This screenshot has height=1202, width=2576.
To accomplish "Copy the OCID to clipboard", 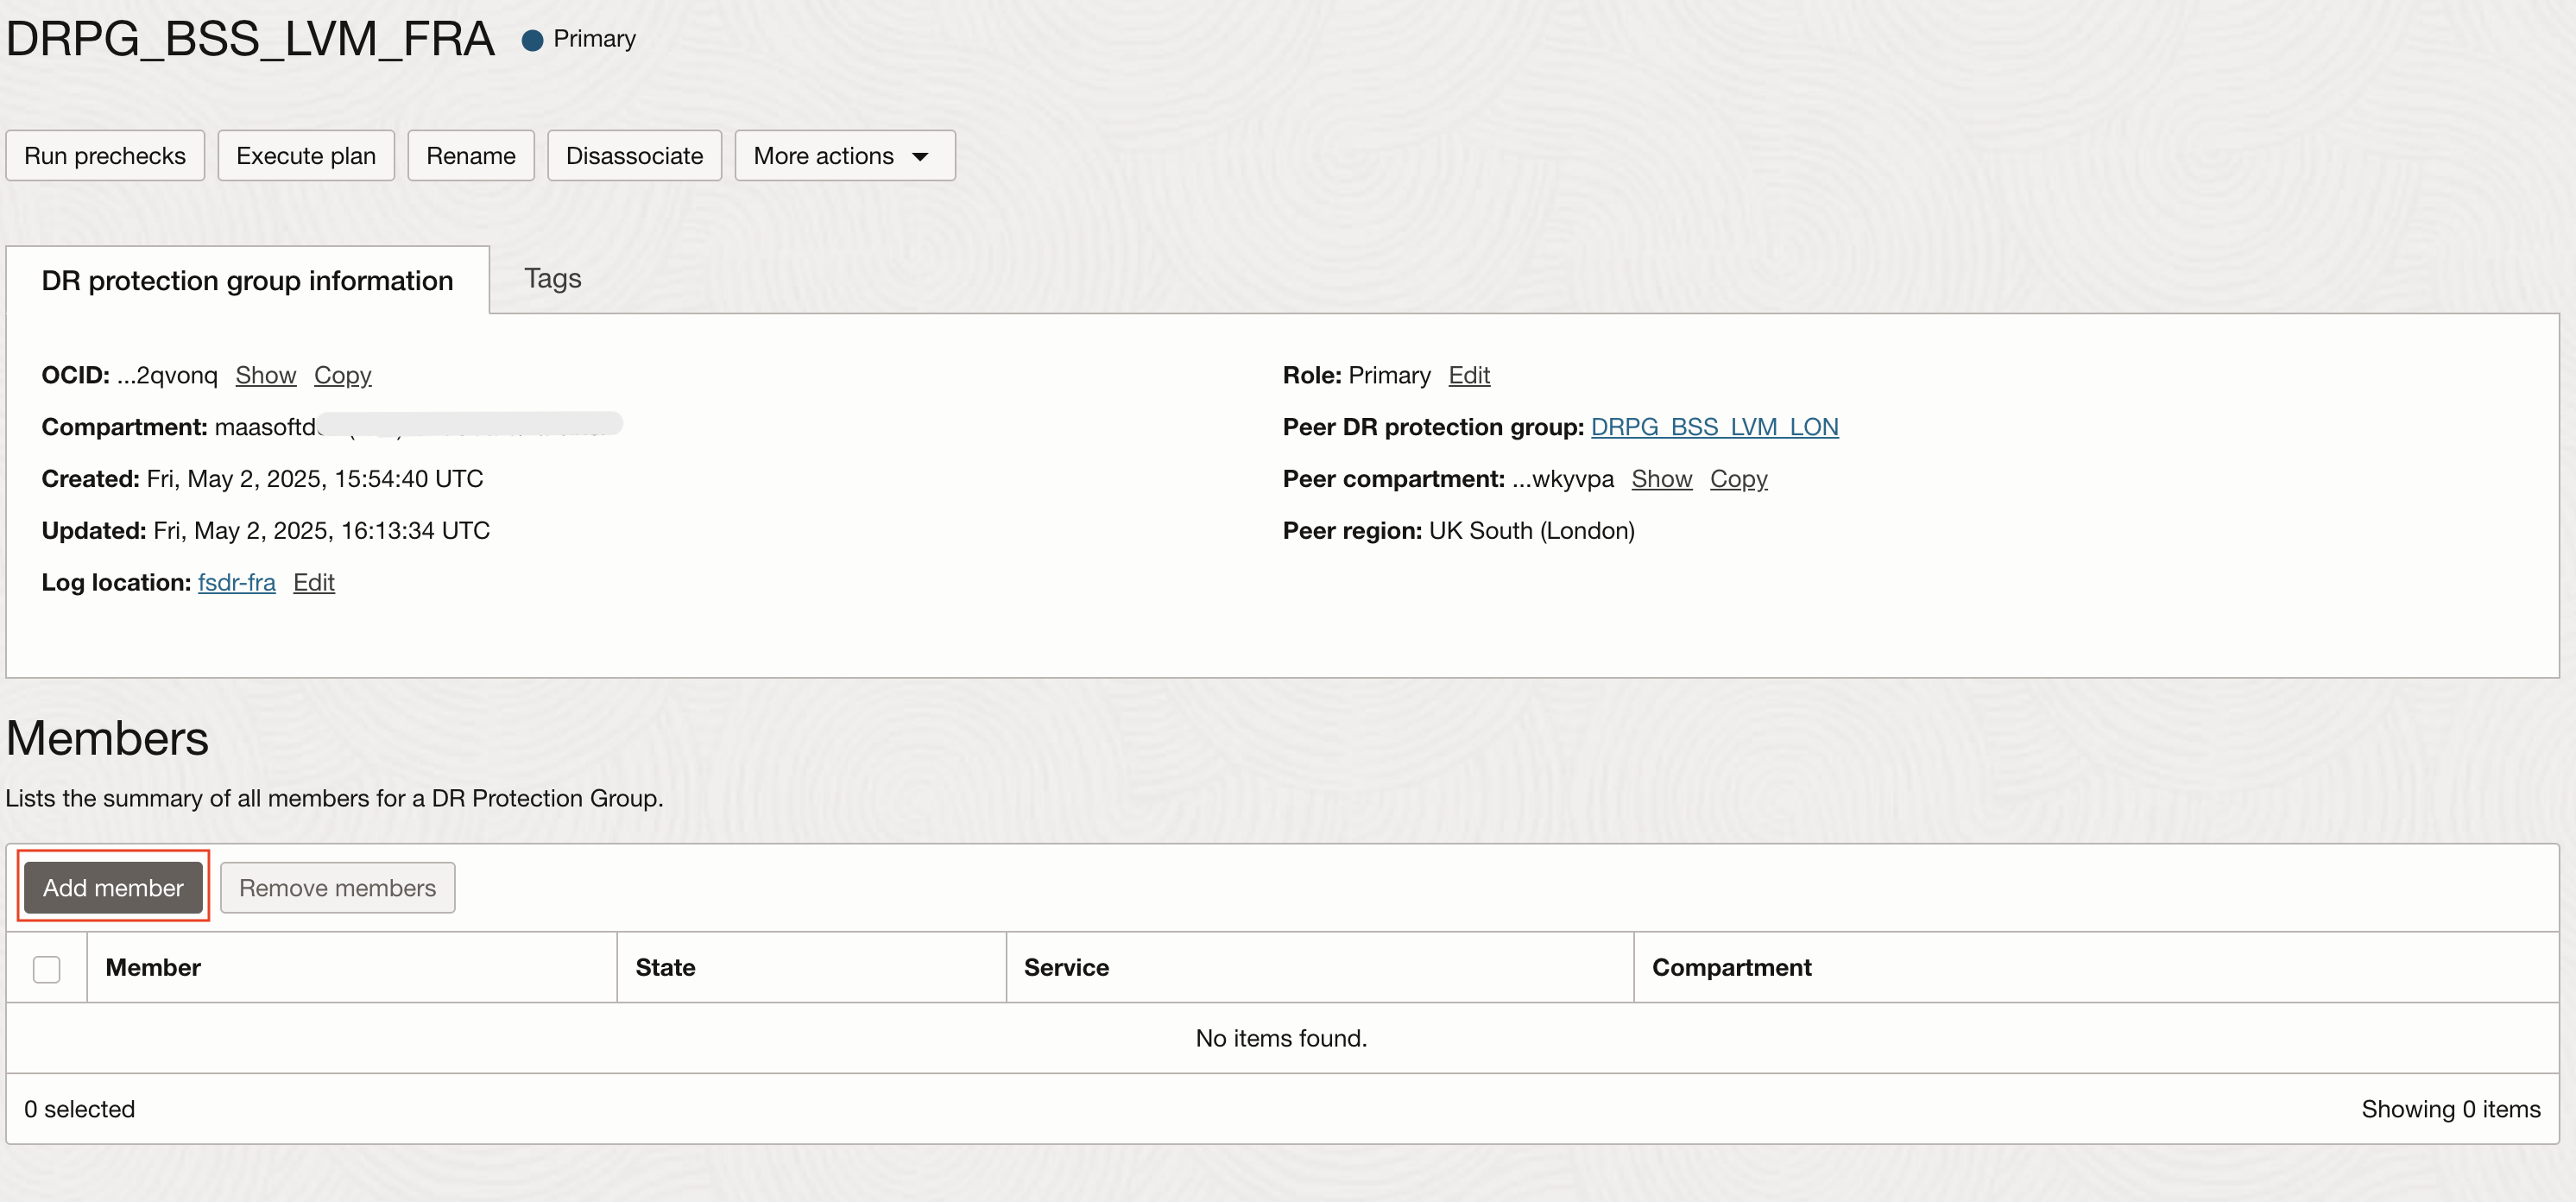I will tap(342, 375).
